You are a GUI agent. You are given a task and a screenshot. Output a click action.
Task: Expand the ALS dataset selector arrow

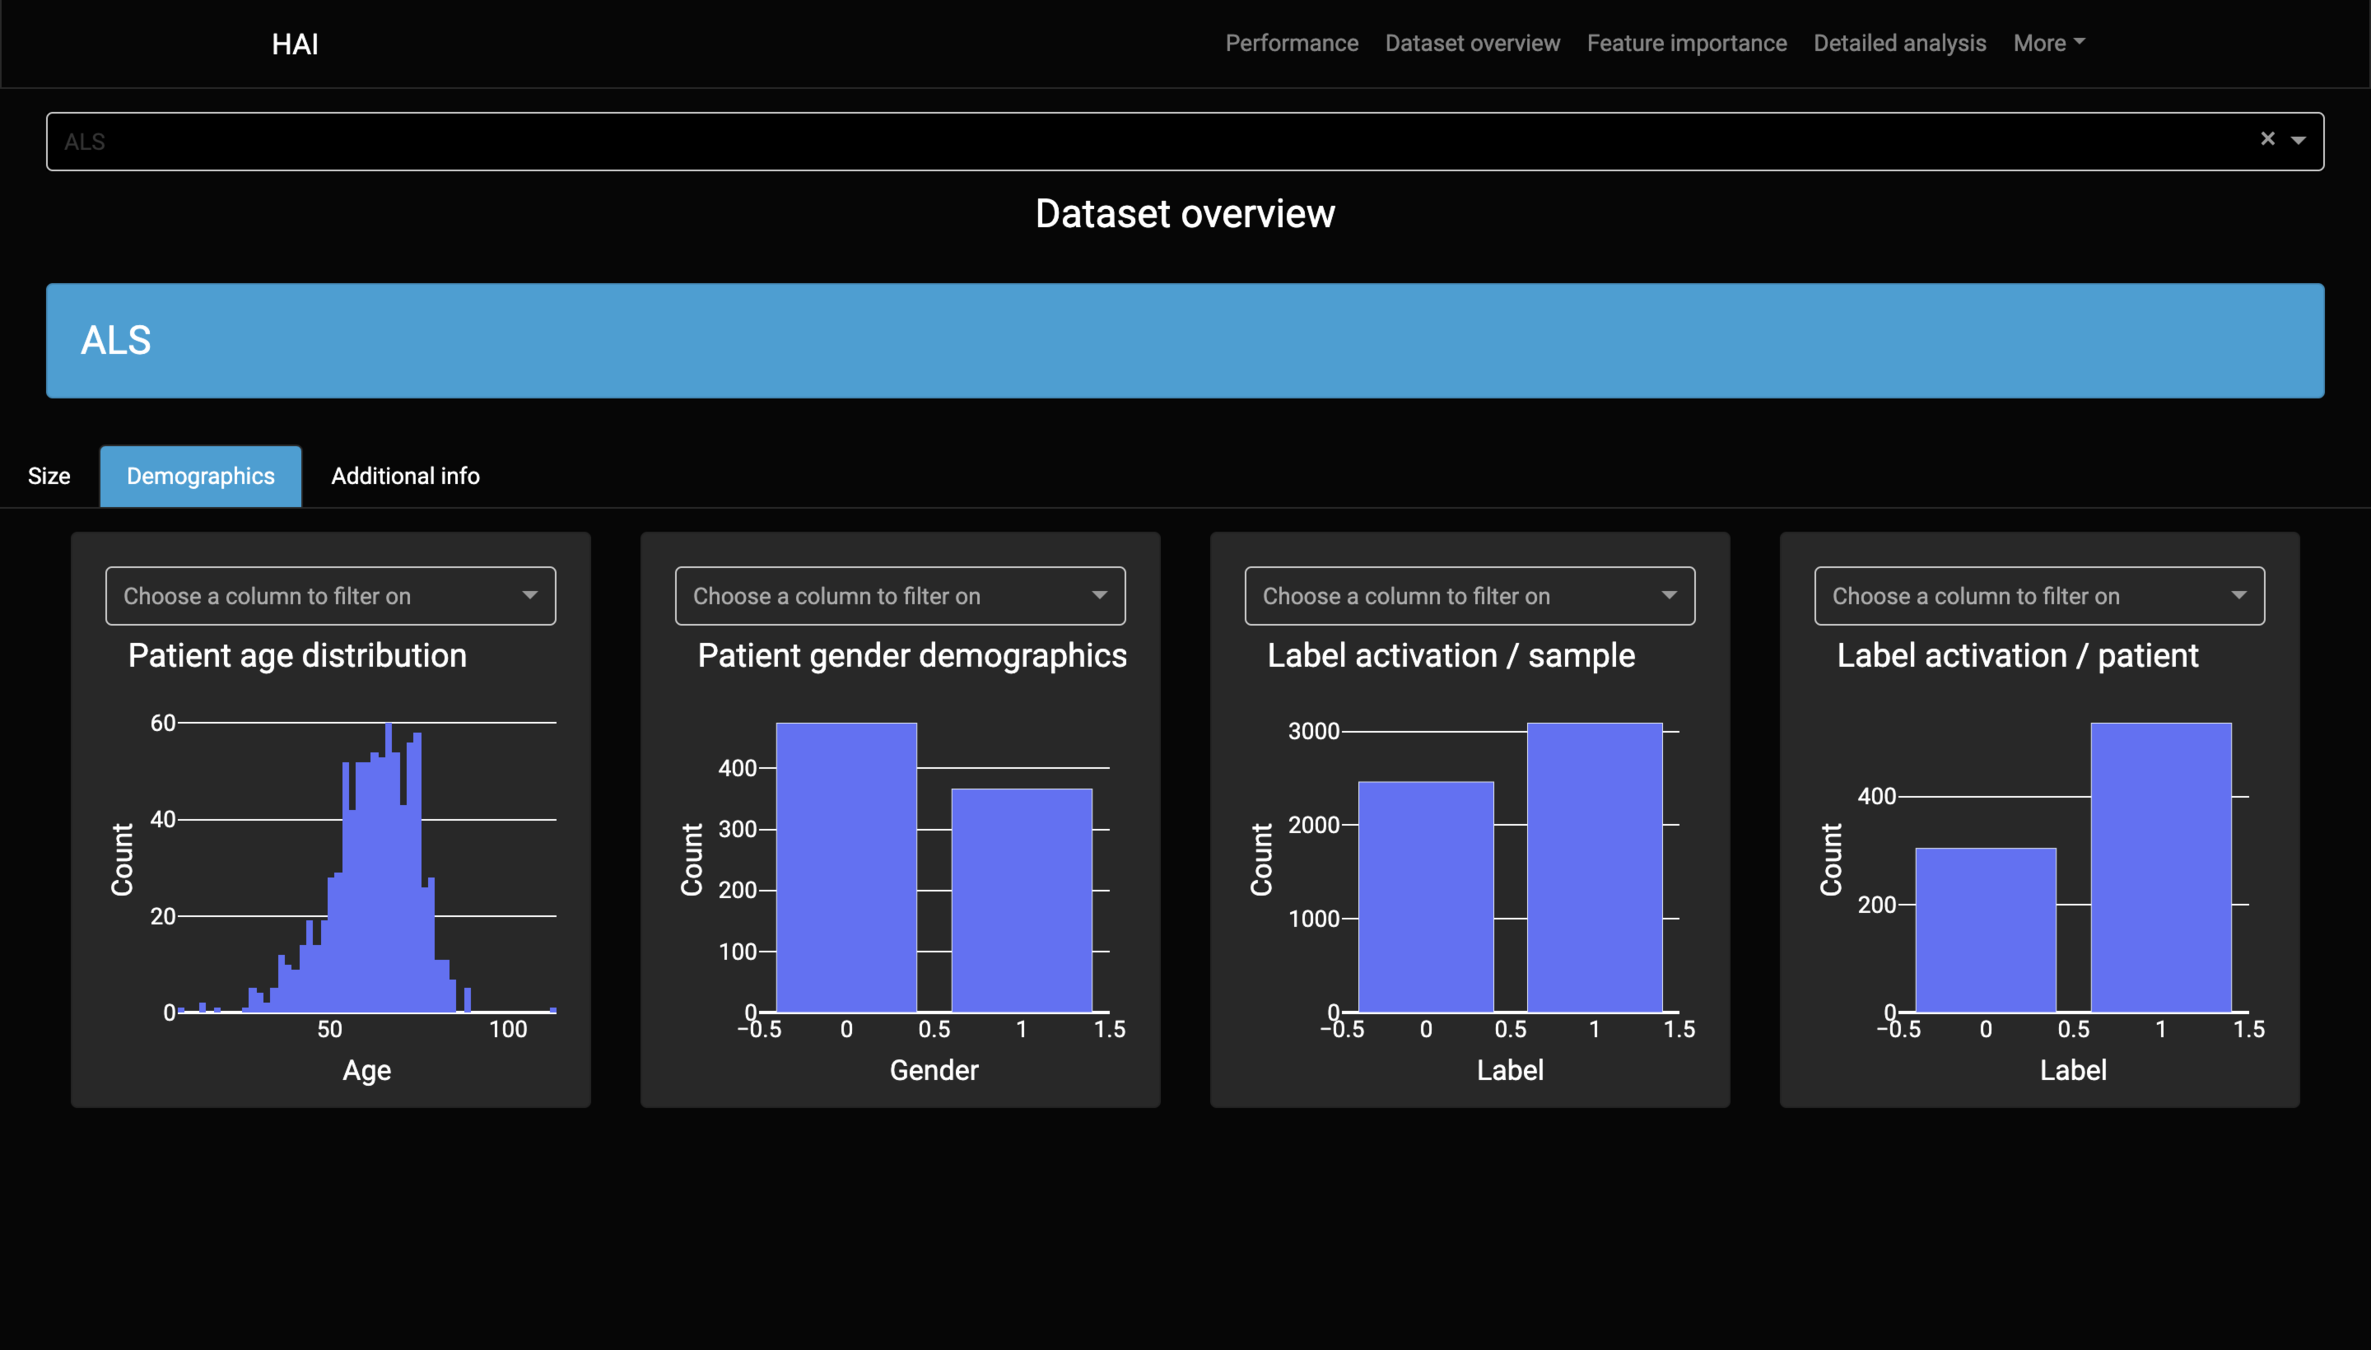point(2298,141)
